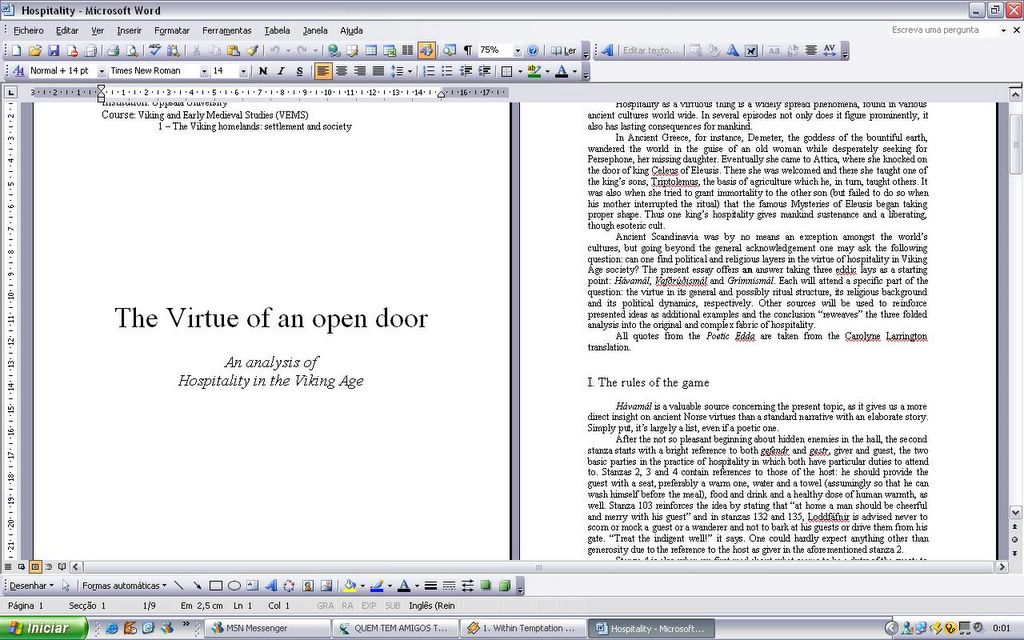1024x640 pixels.
Task: Open the WordArt Shape button
Action: [733, 50]
